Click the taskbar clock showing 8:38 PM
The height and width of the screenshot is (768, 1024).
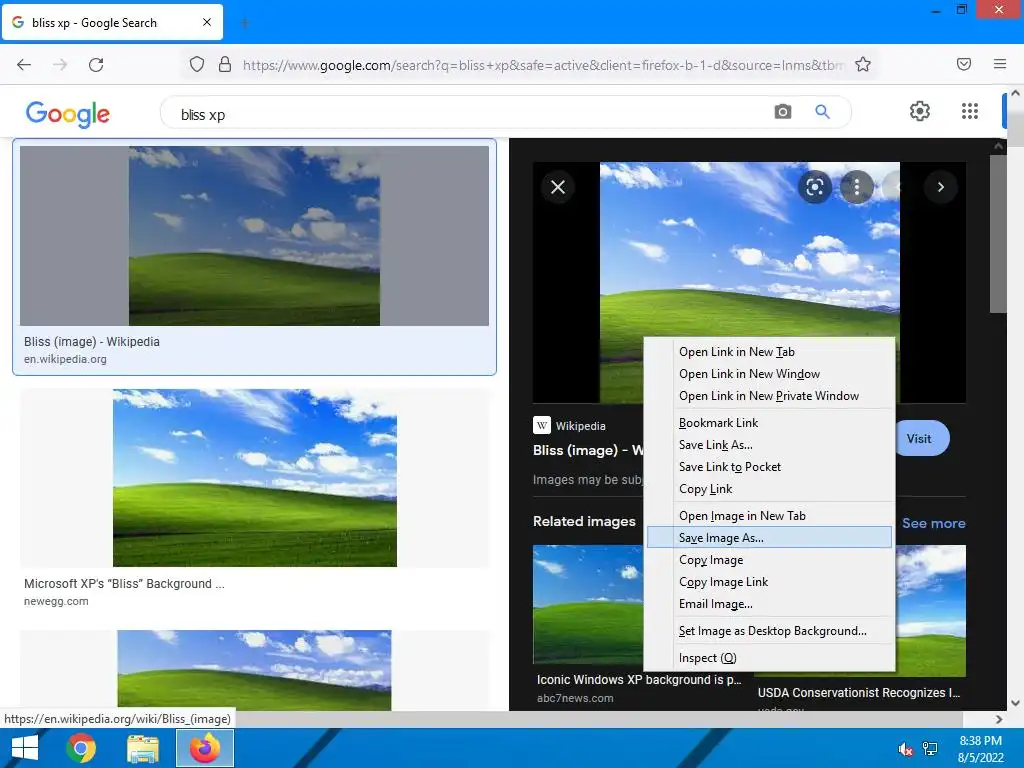tap(980, 748)
